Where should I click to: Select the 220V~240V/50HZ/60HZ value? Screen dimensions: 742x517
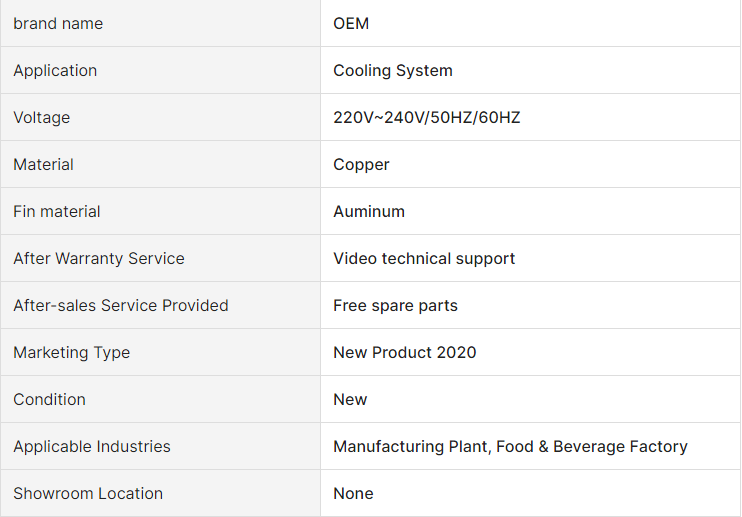click(x=427, y=117)
